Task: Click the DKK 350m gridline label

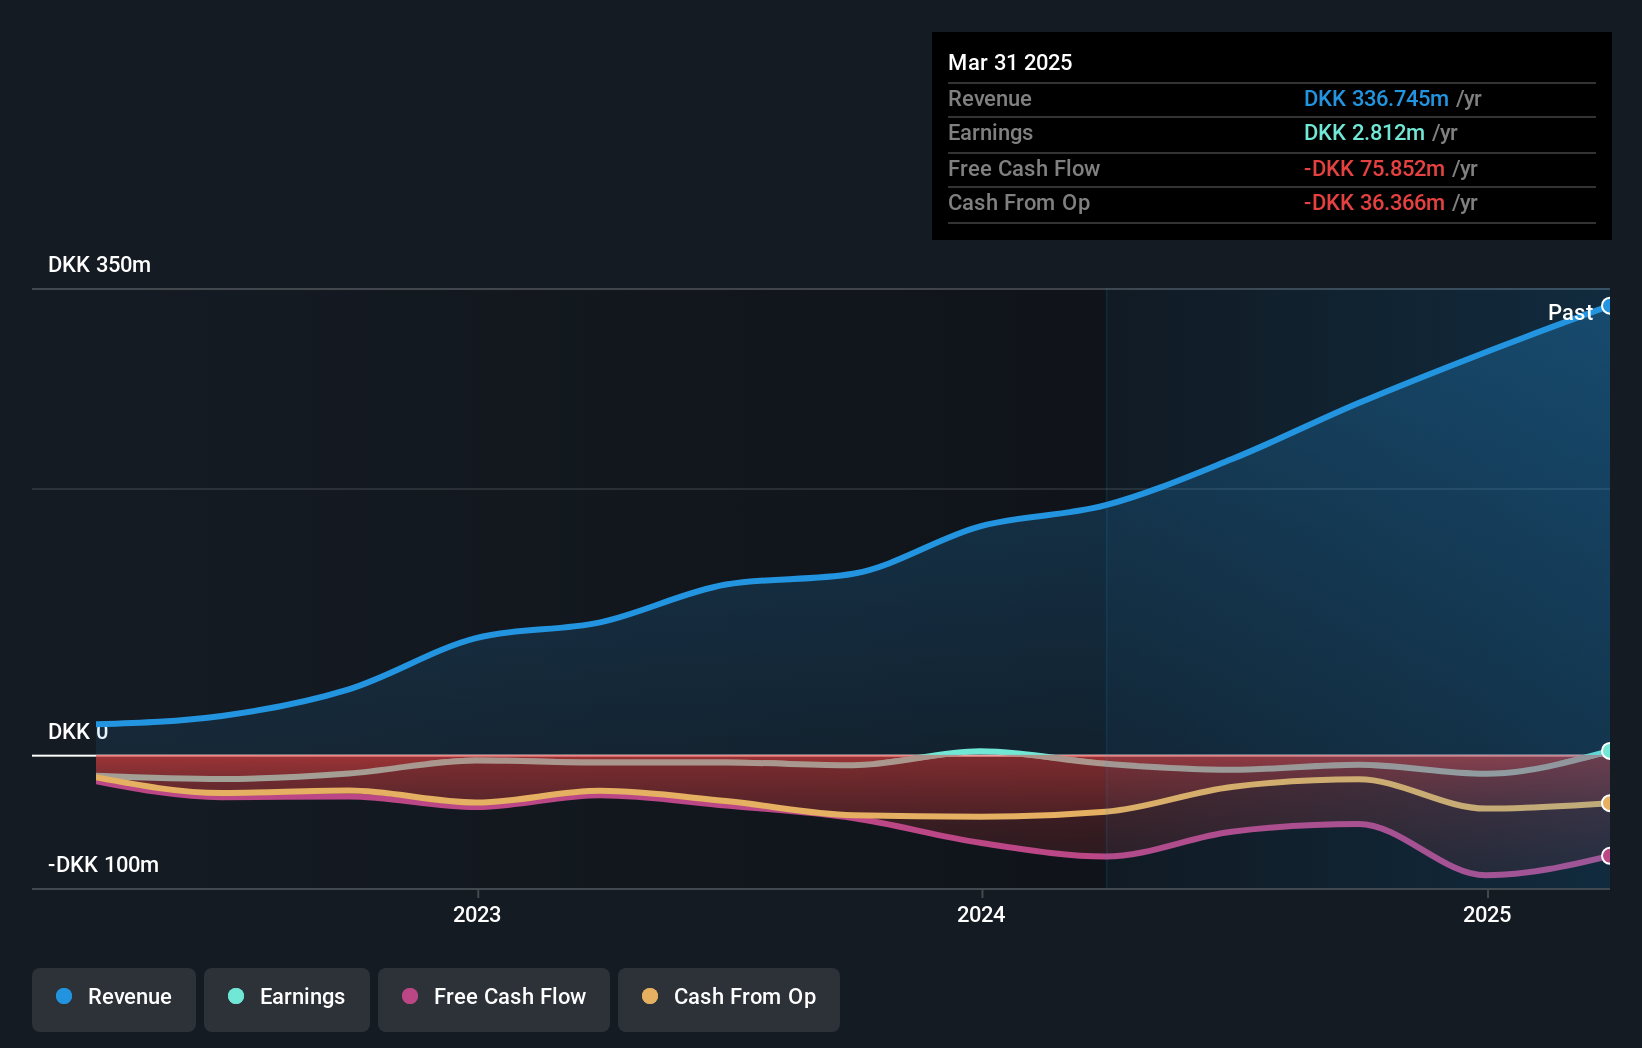Action: (99, 265)
